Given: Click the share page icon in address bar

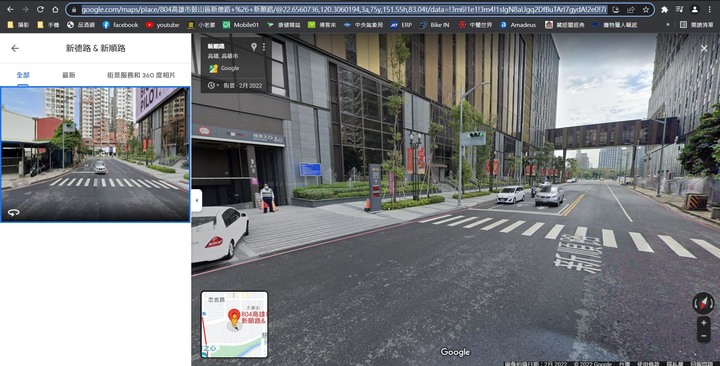Looking at the screenshot, I should (x=631, y=9).
